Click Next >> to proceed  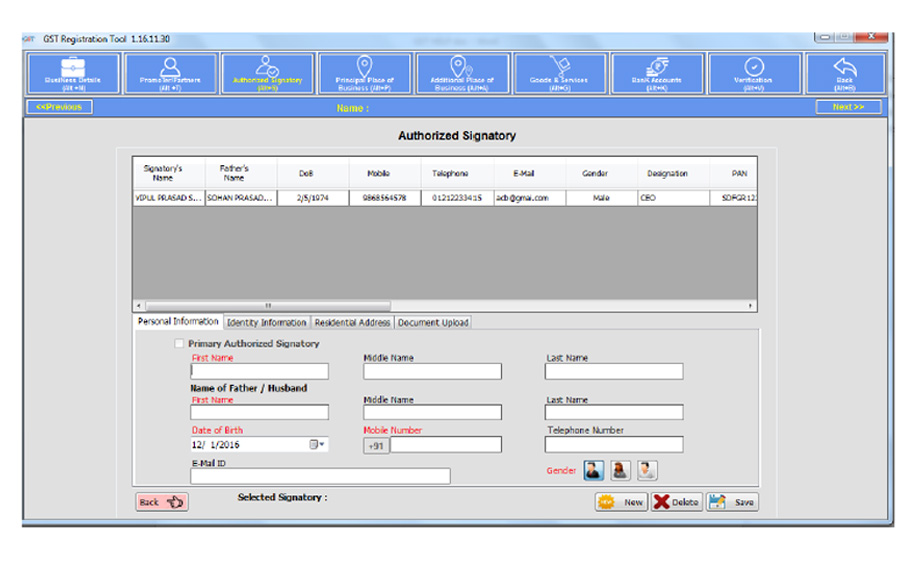pyautogui.click(x=848, y=107)
